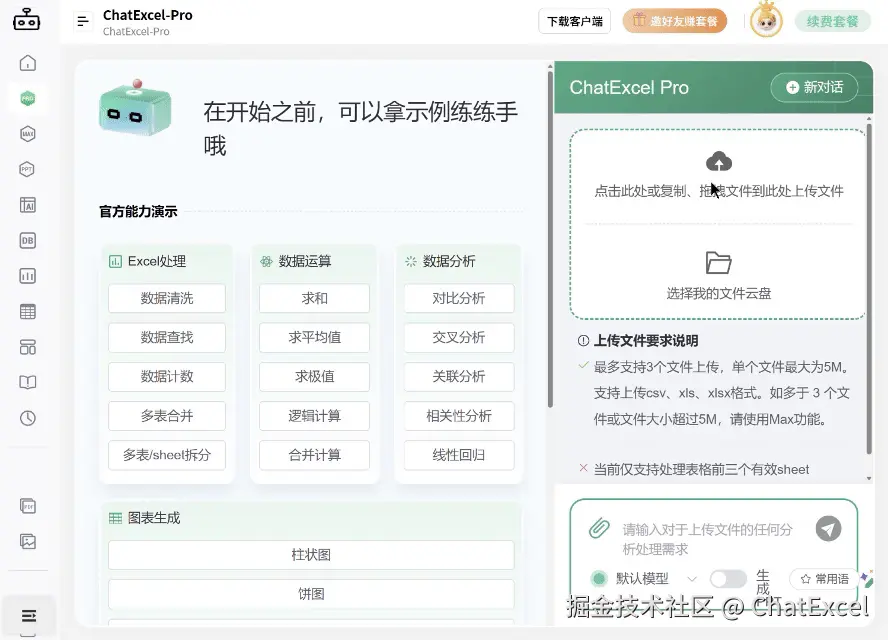Click the message input field
Viewport: 888px width, 640px height.
click(x=707, y=539)
